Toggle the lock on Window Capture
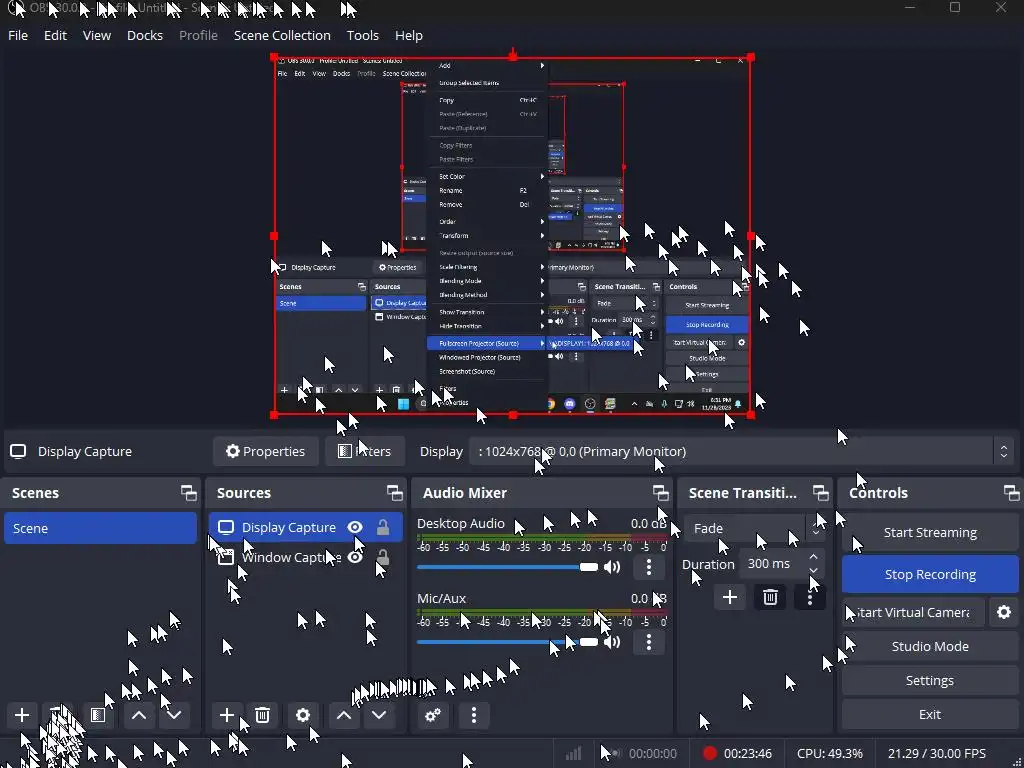Screen dimensions: 1024x768 point(383,558)
